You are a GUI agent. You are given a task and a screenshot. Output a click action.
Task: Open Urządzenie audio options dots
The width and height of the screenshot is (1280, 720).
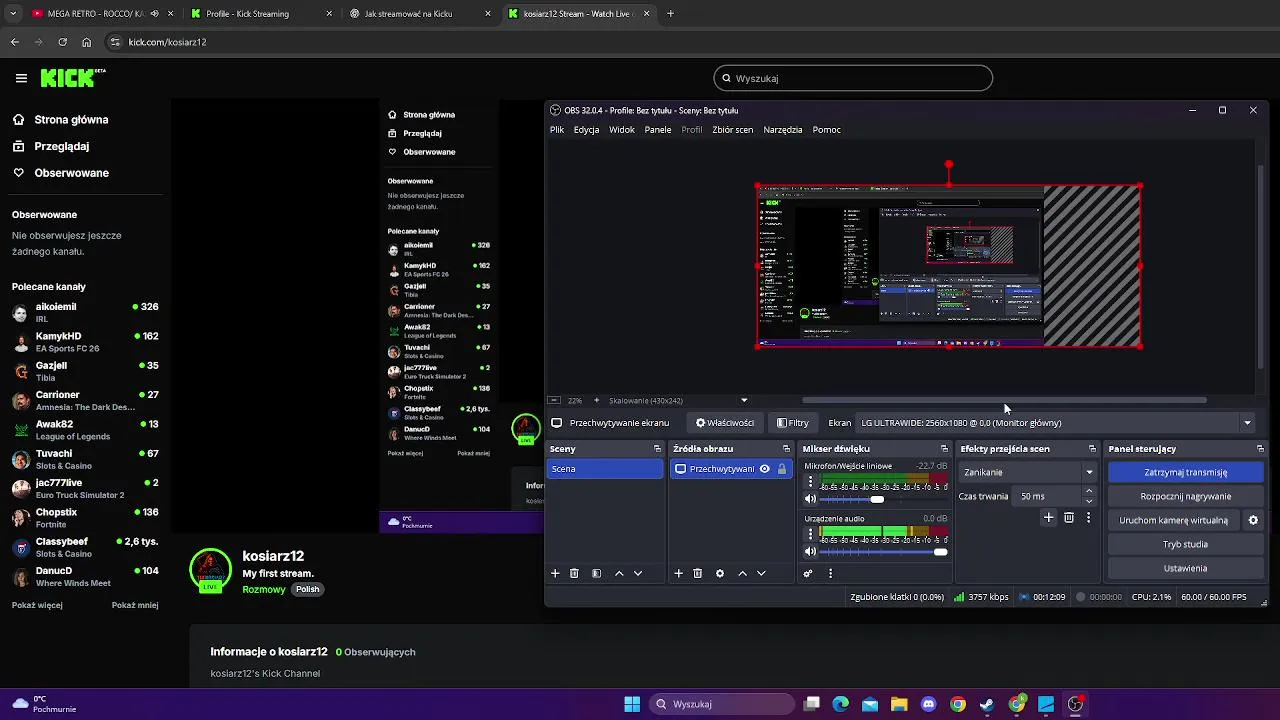tap(811, 535)
